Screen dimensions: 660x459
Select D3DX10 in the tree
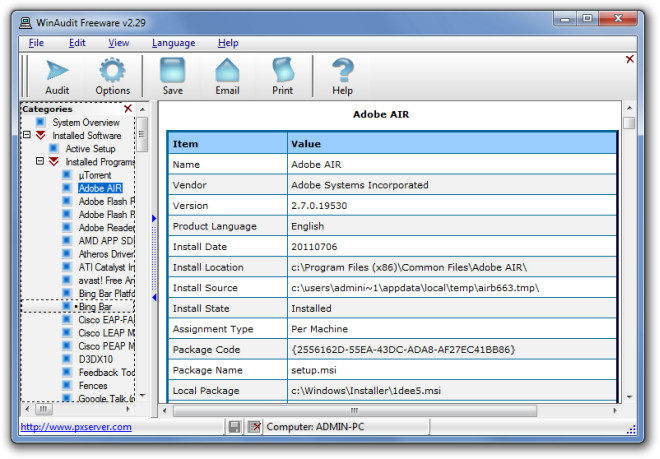coord(96,360)
